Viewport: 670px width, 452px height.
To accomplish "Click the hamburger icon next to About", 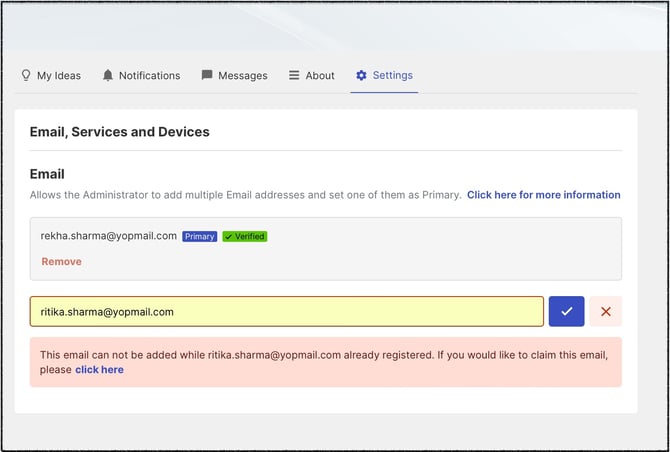I will [x=294, y=75].
